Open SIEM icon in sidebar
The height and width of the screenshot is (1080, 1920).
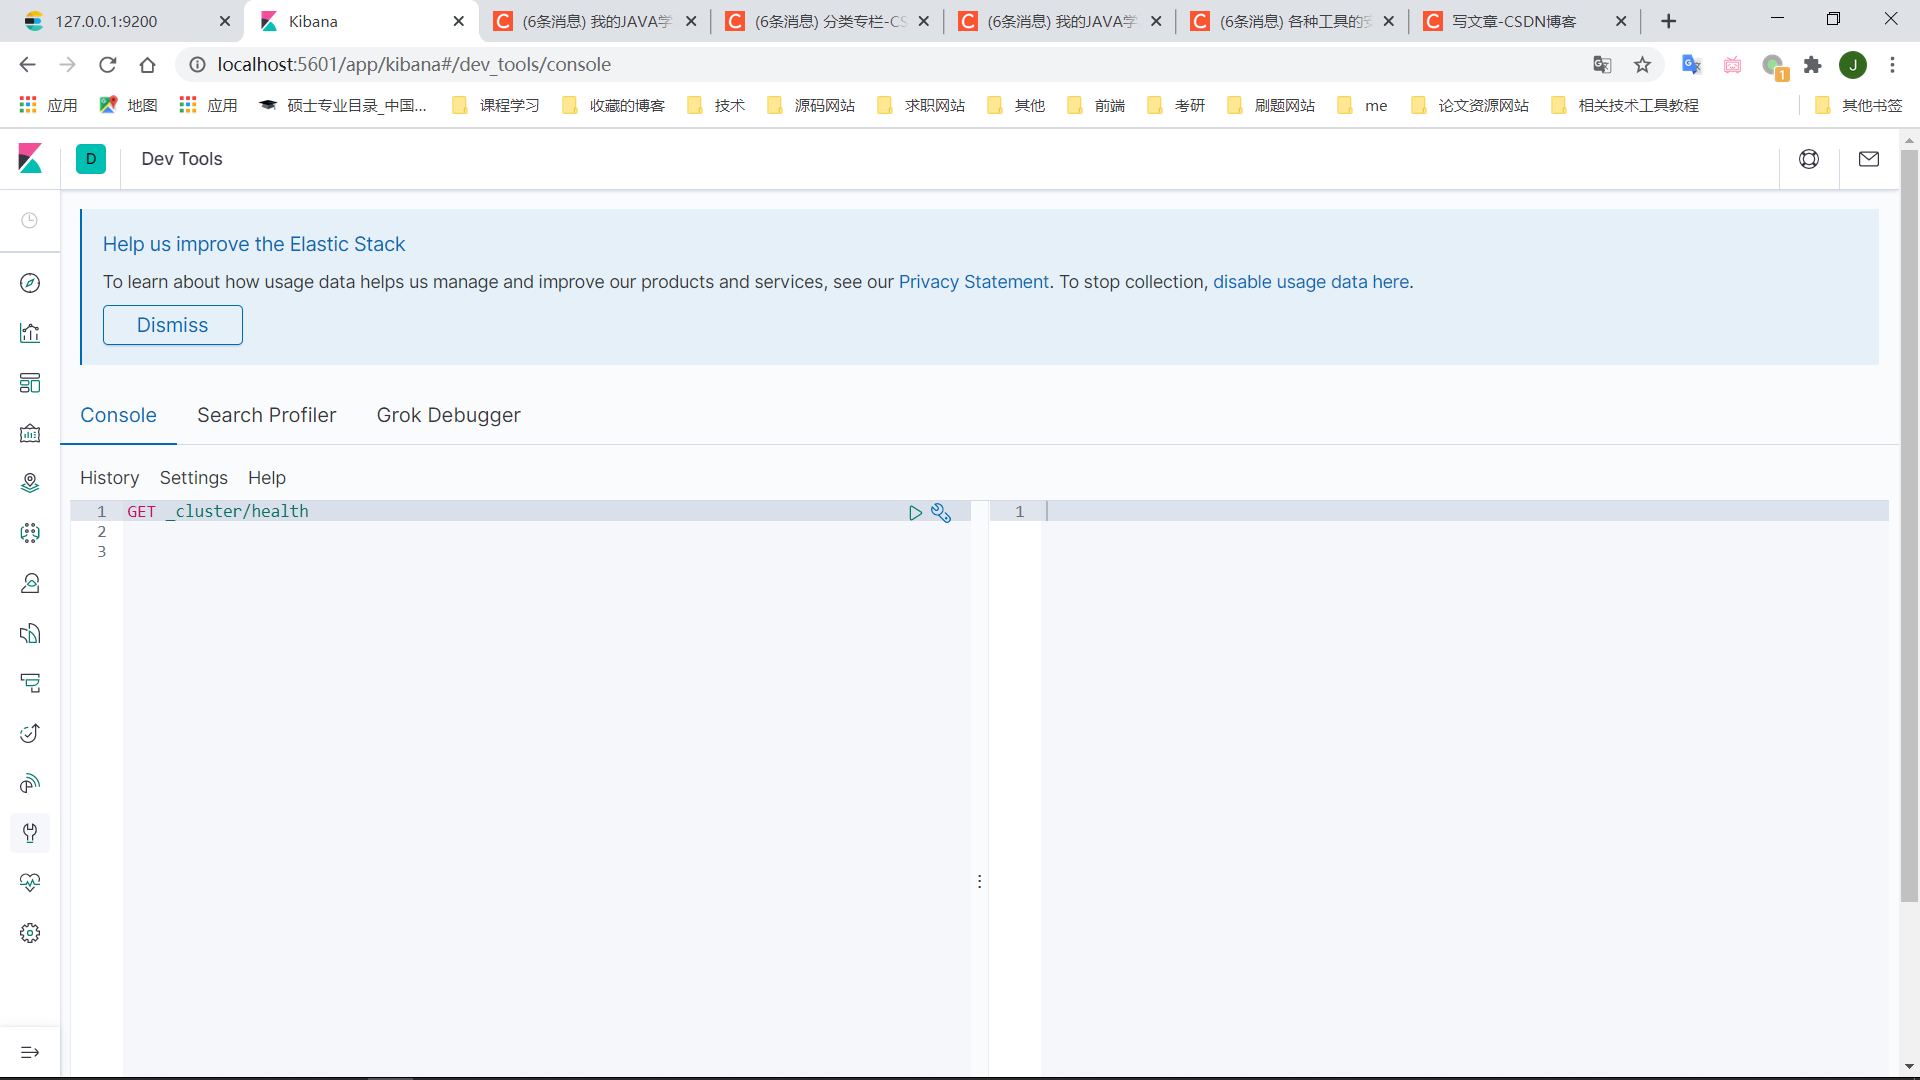tap(30, 783)
